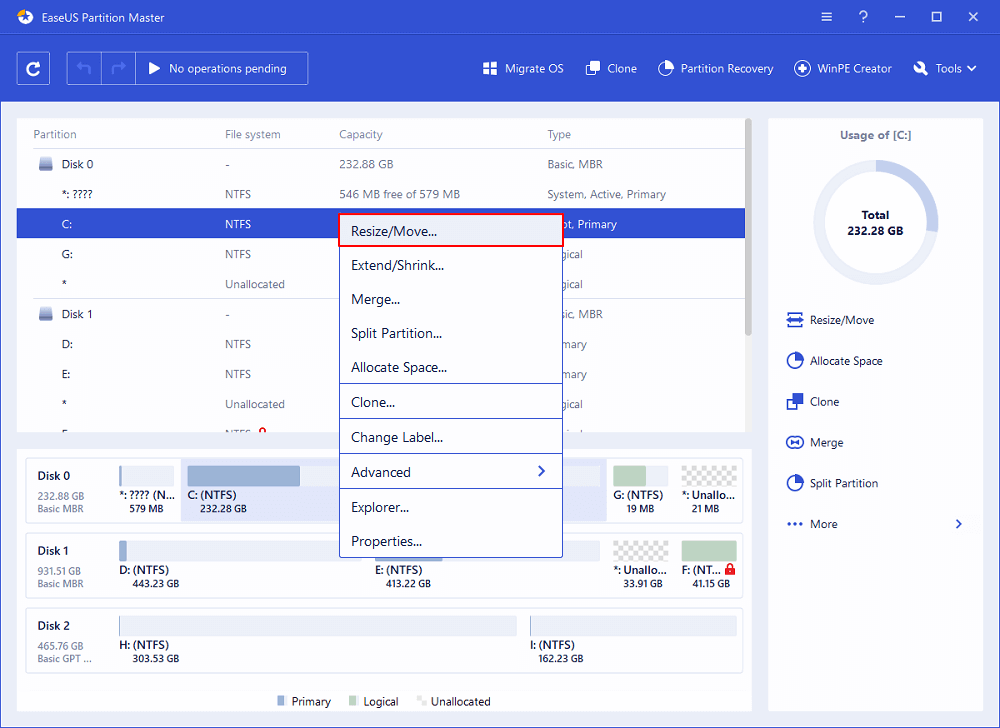Choose Extend/Shrink... from context menu
Viewport: 1000px width, 728px height.
point(451,265)
